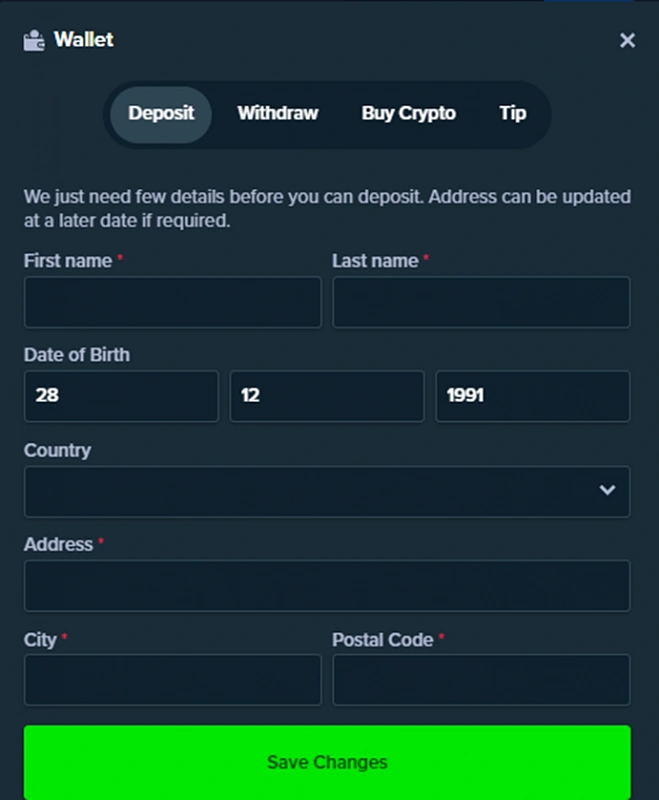Select the Postal Code input field
Screen dimensions: 659x800
(482, 680)
